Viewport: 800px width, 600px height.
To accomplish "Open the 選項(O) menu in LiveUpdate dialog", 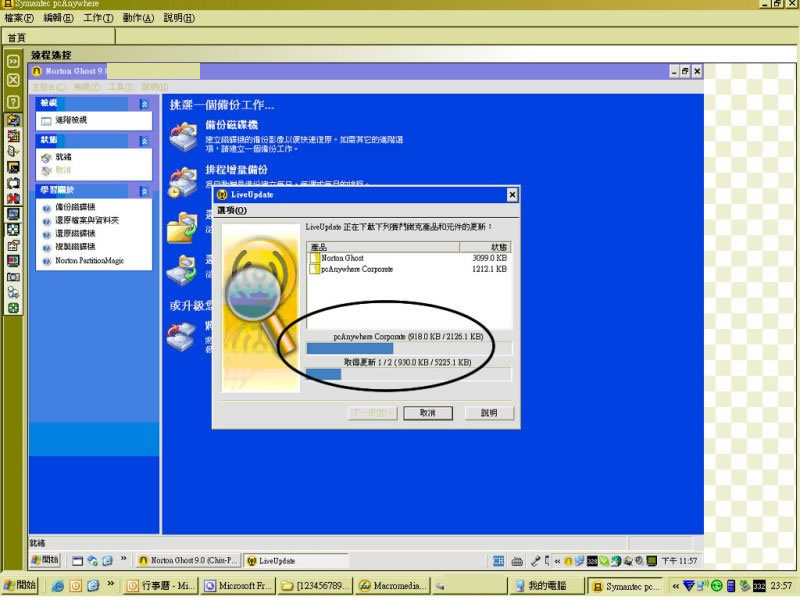I will (x=232, y=210).
